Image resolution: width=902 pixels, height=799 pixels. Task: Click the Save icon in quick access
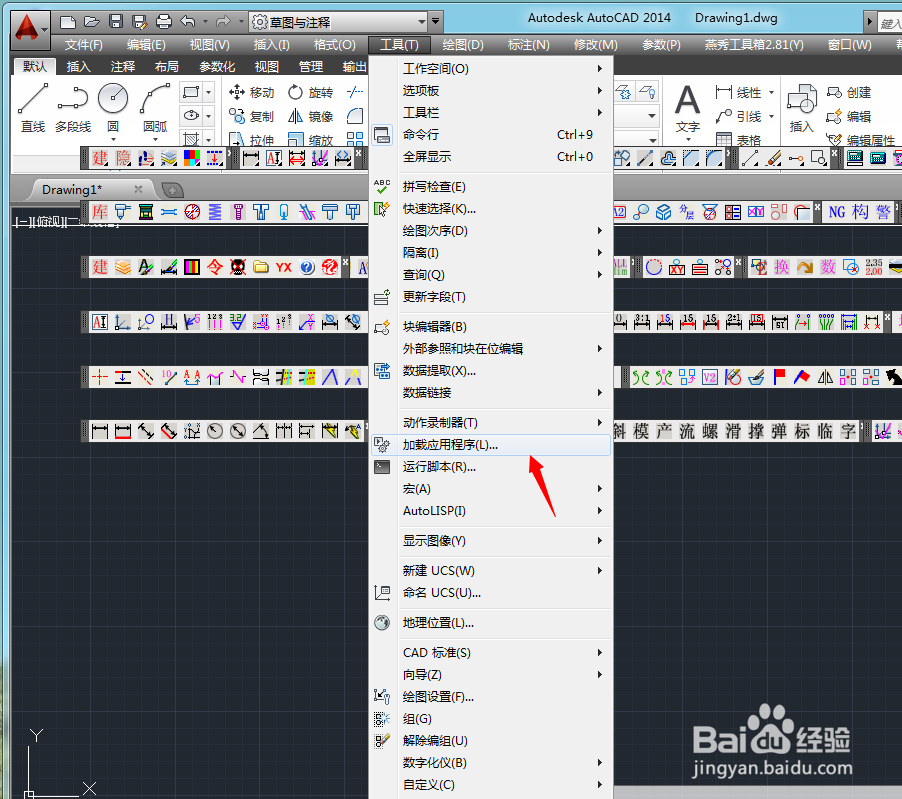[116, 22]
